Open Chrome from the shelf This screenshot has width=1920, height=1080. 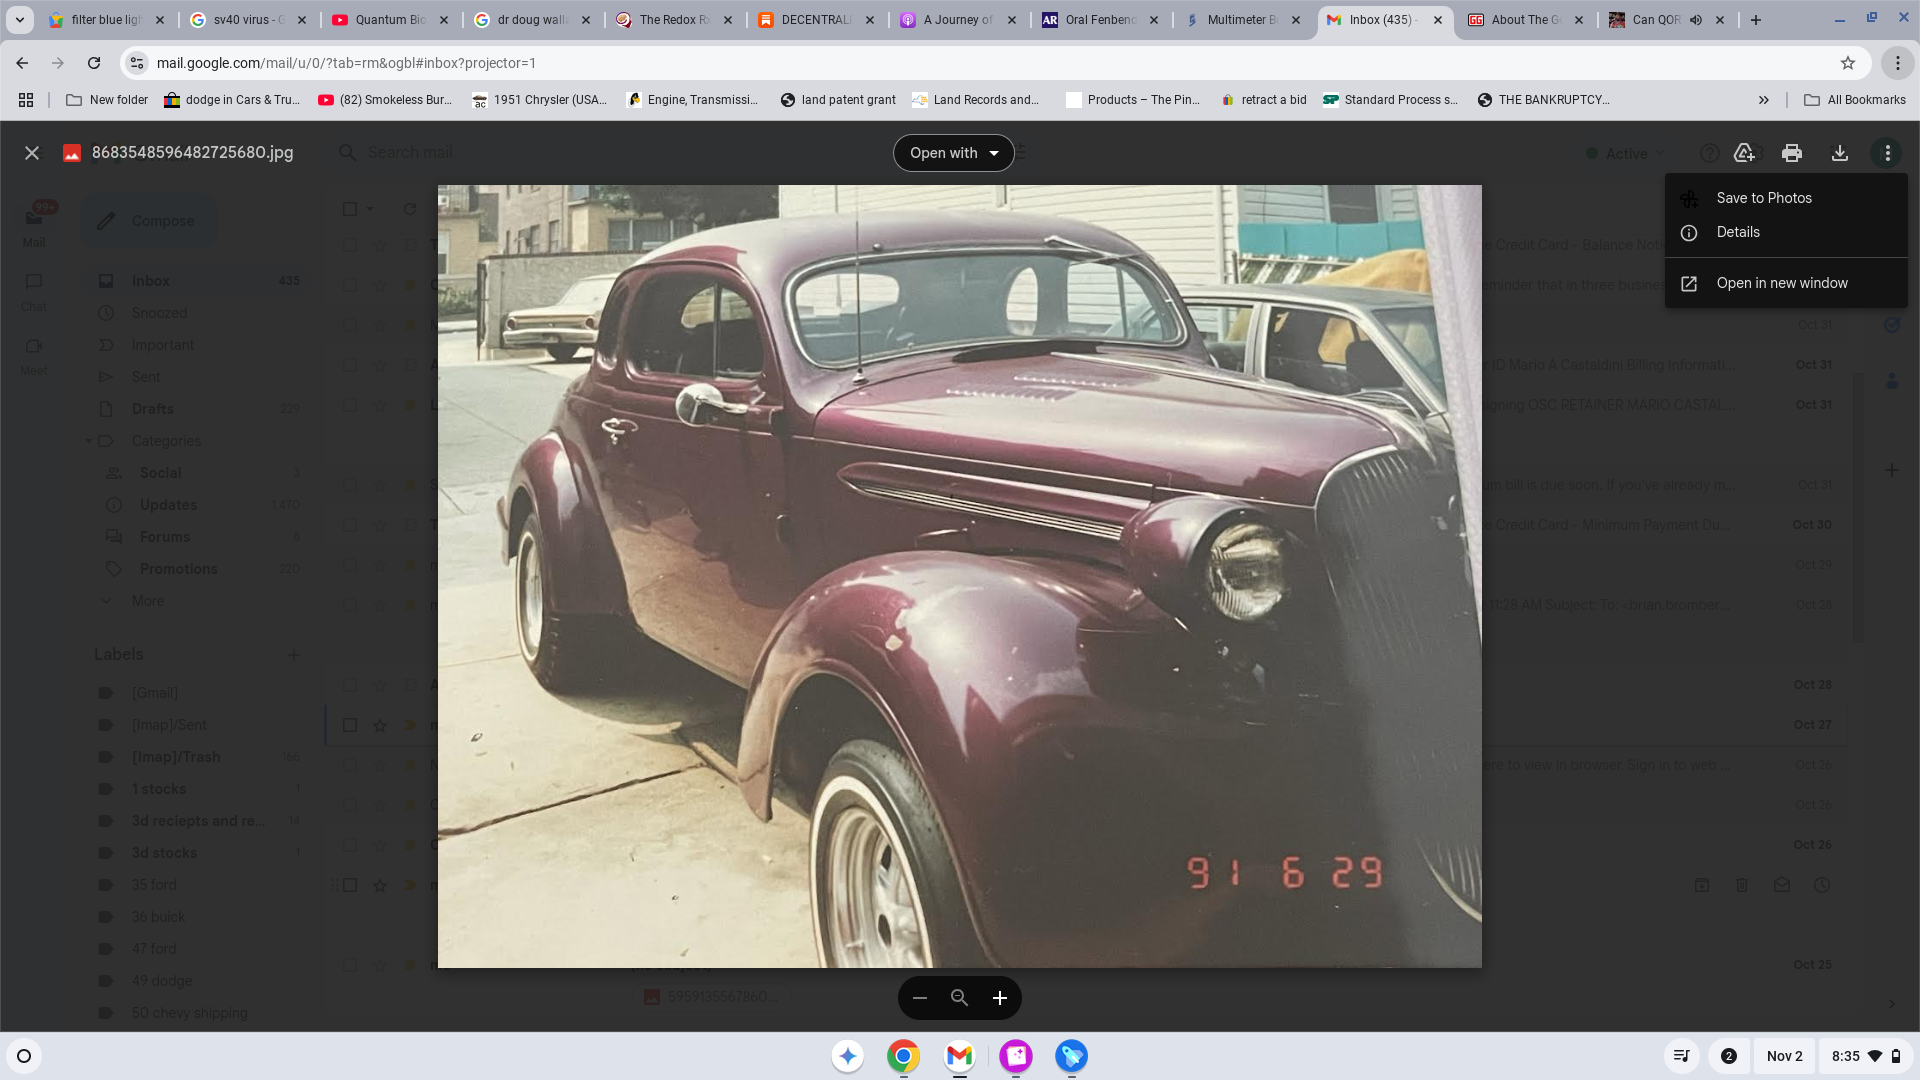[903, 1056]
